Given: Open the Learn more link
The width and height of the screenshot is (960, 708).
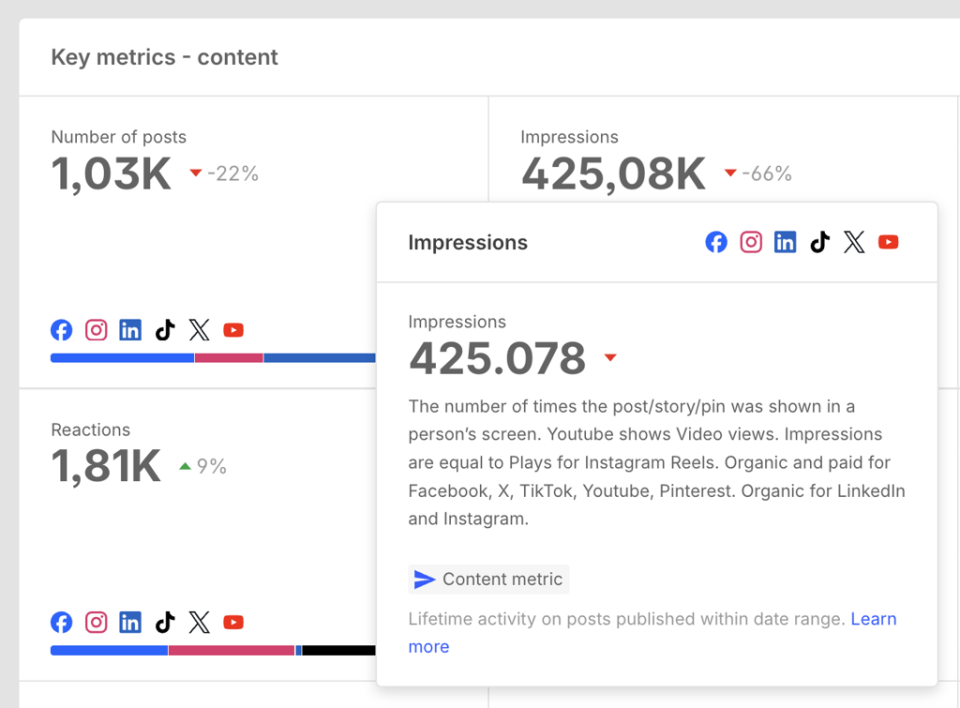Looking at the screenshot, I should pyautogui.click(x=873, y=619).
